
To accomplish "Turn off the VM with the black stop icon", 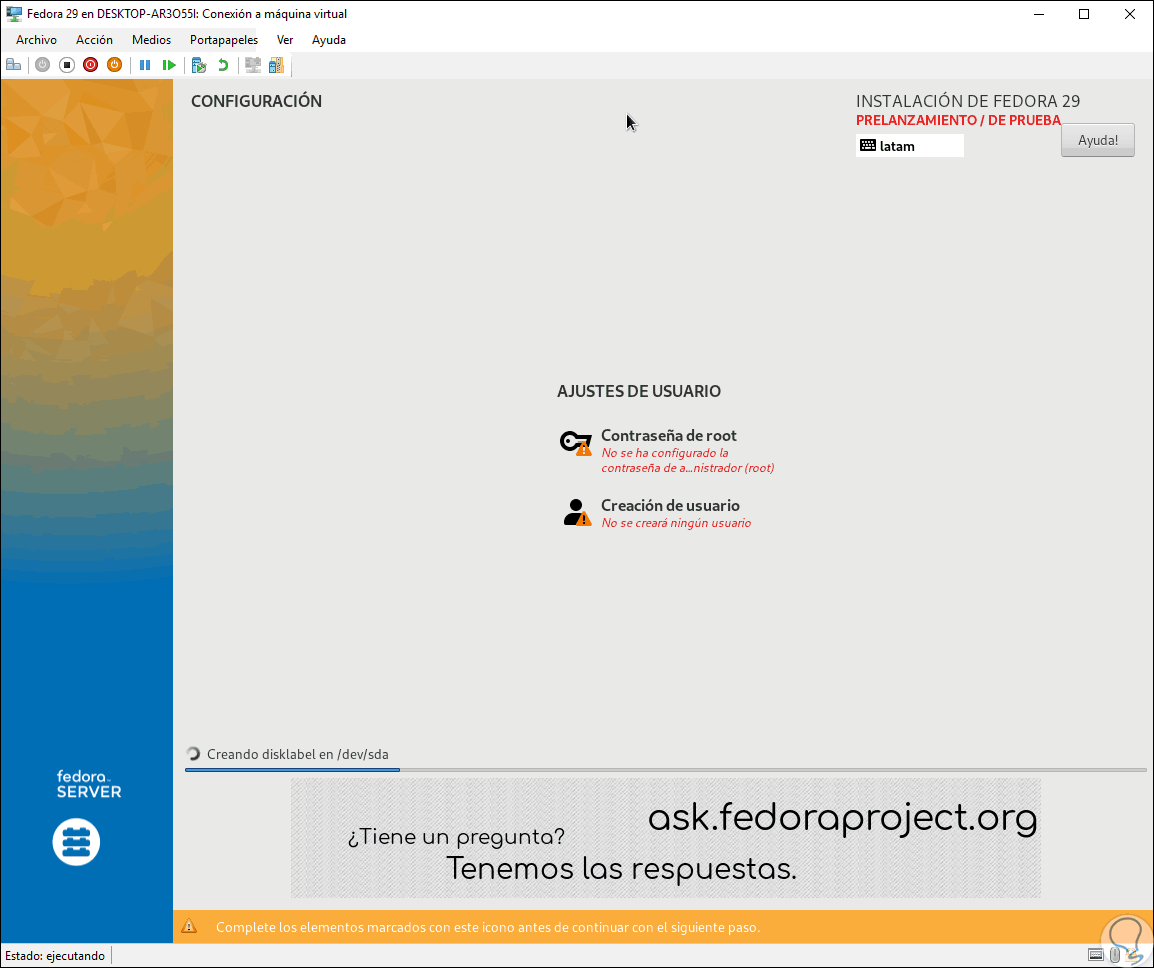I will point(67,65).
